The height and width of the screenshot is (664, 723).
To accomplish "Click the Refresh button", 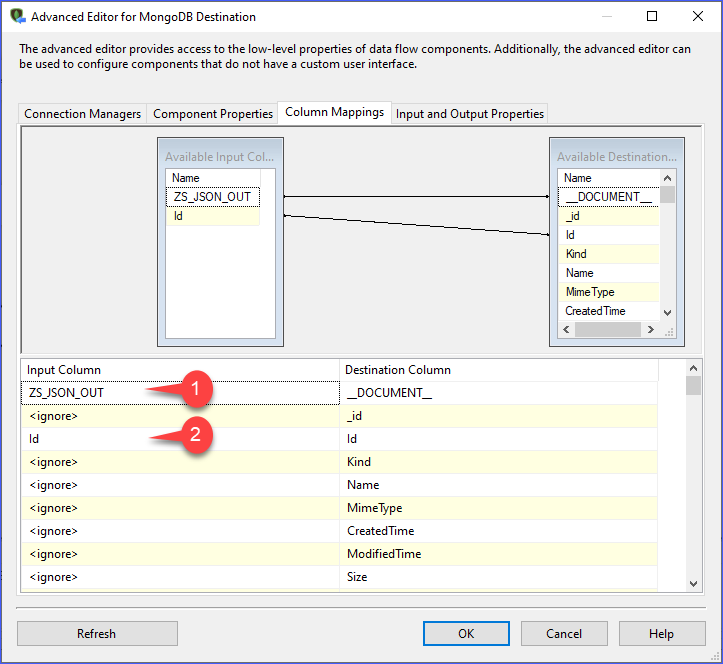I will (97, 634).
